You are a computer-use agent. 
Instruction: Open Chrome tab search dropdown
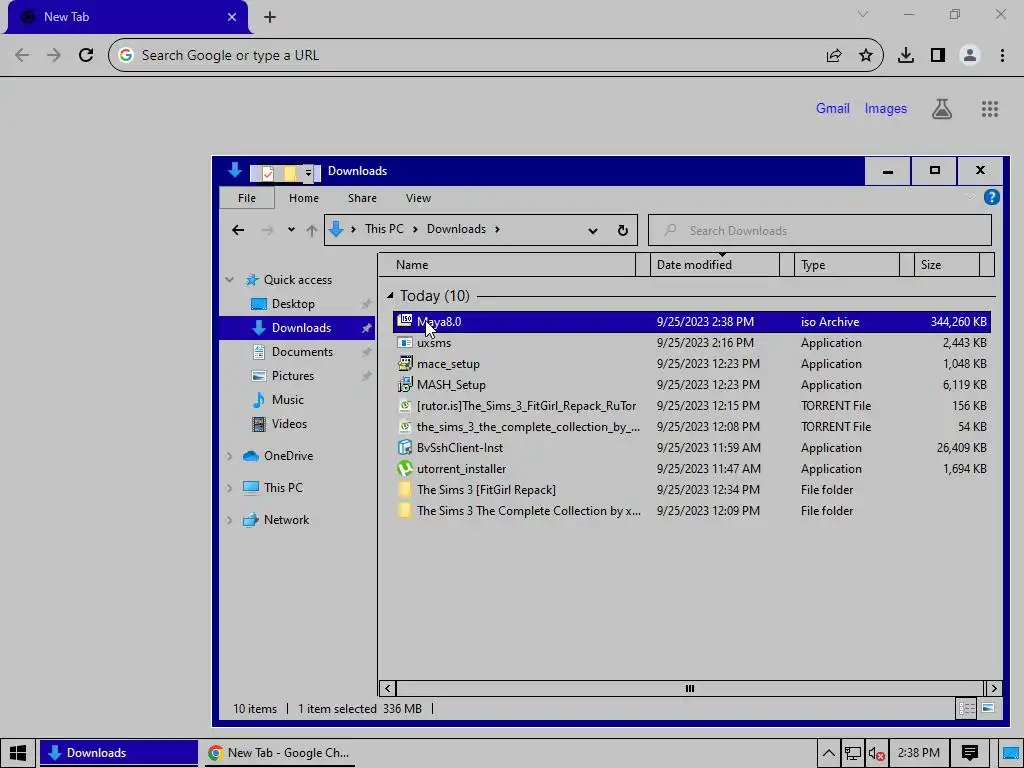coord(863,14)
